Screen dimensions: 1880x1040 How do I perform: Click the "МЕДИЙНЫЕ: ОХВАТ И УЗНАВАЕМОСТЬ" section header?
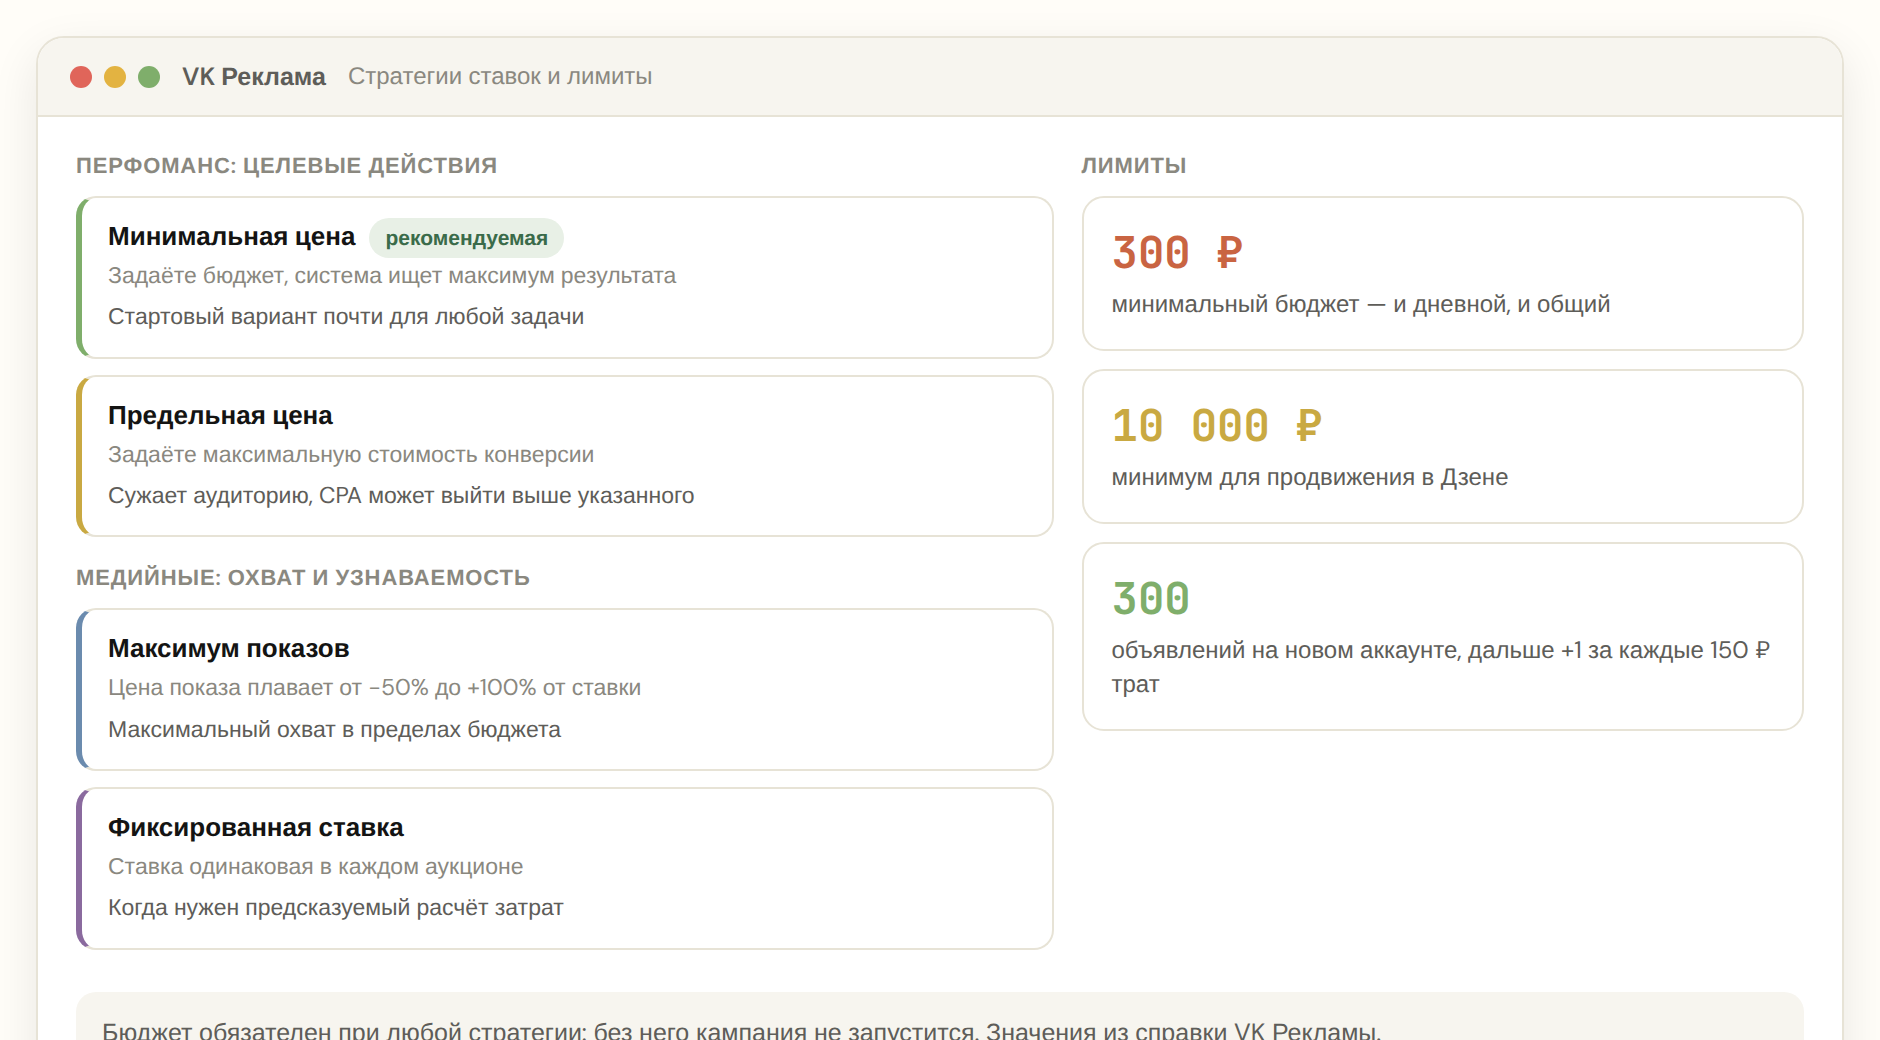(x=303, y=577)
